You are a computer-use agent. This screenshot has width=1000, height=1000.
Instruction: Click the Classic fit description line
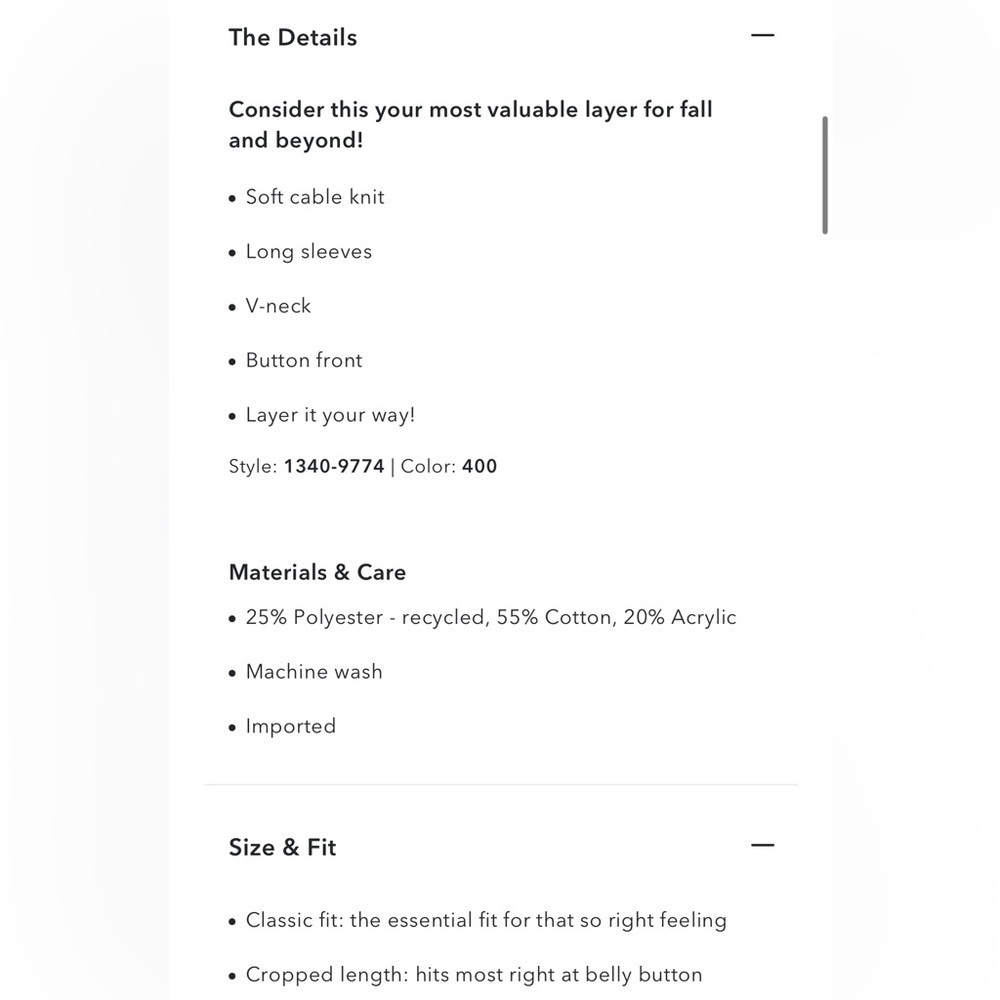pos(478,920)
